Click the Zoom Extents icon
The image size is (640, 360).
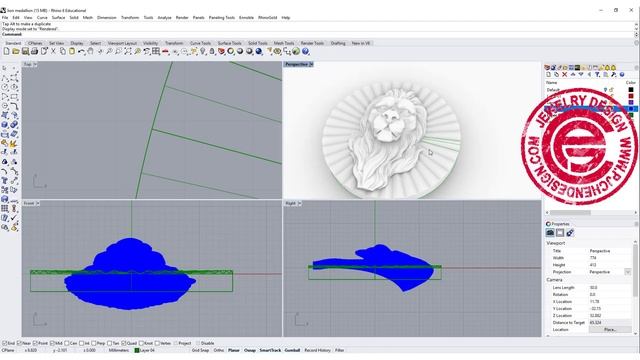[128, 51]
